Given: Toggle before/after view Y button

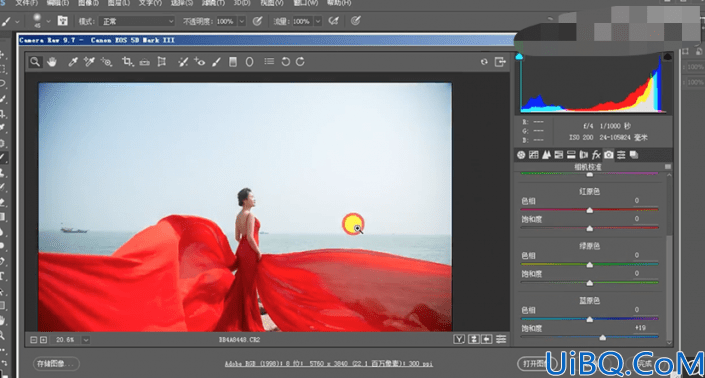Looking at the screenshot, I should 459,339.
